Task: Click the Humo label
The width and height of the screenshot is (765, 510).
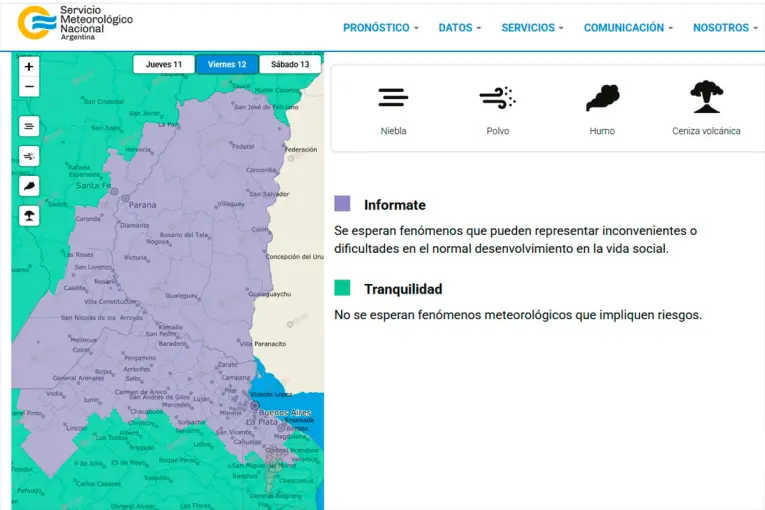Action: (x=602, y=131)
